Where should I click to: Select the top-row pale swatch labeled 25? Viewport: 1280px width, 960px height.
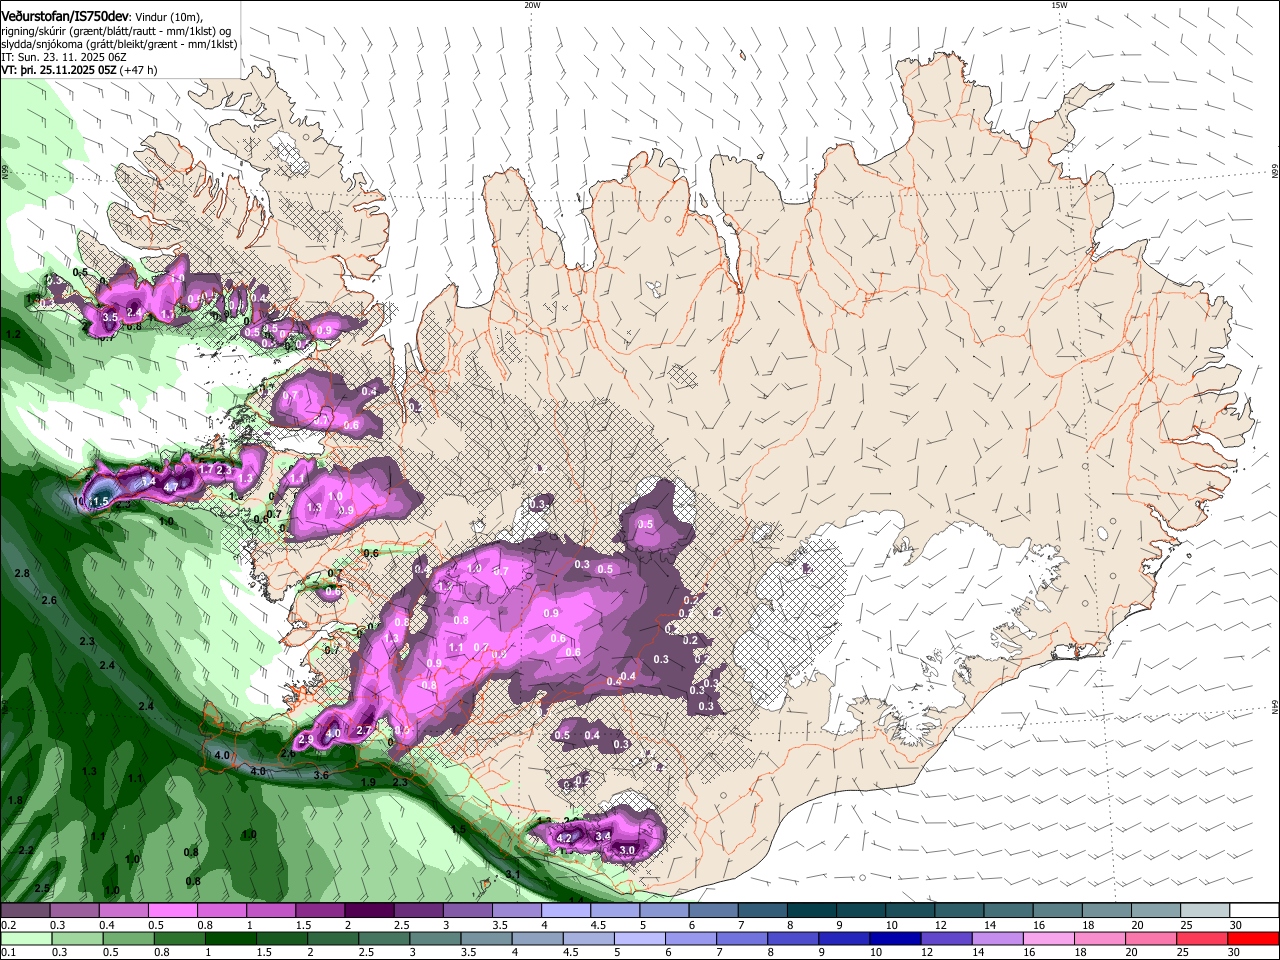click(1203, 911)
